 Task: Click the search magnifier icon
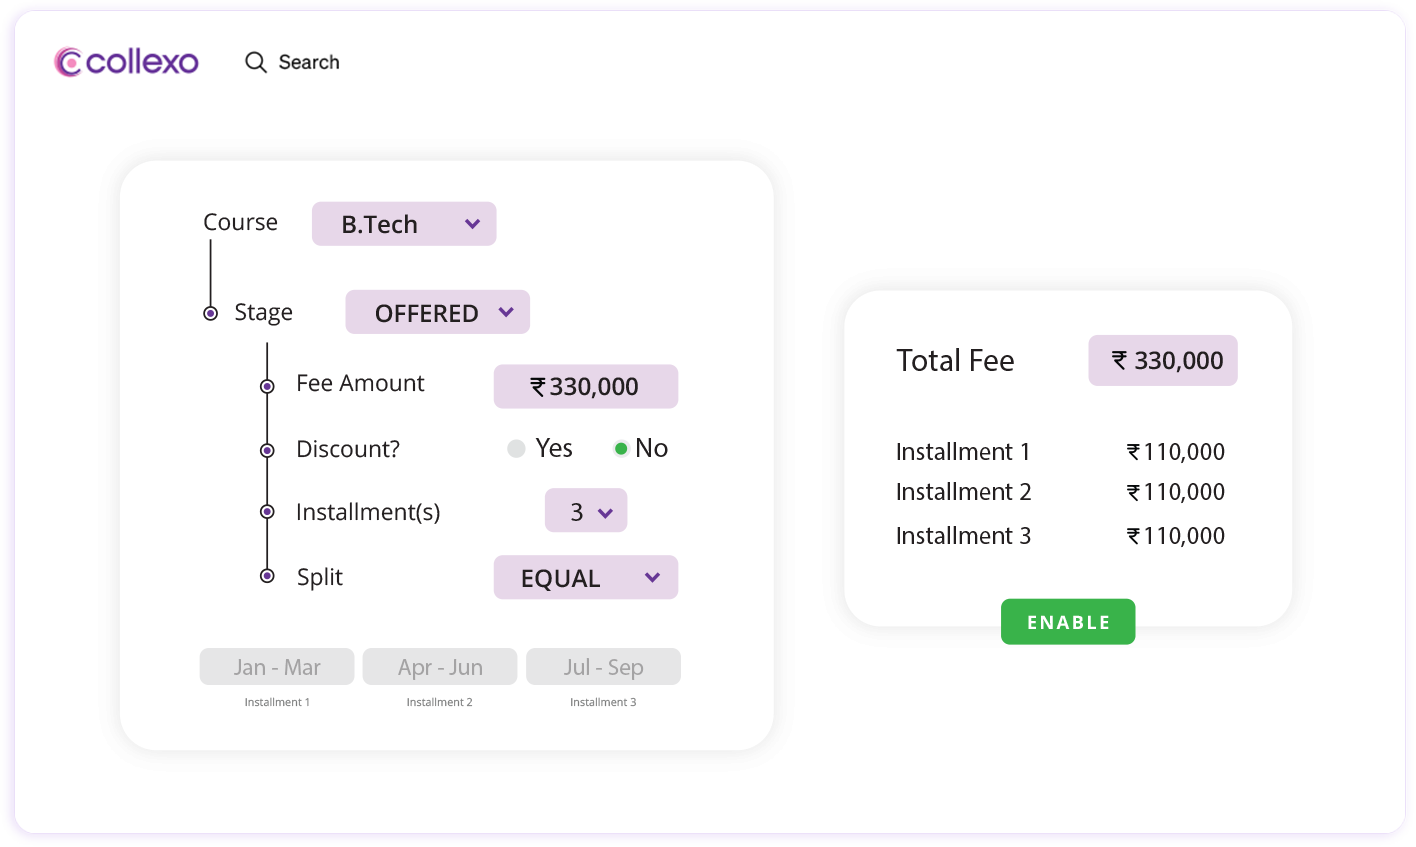coord(256,61)
